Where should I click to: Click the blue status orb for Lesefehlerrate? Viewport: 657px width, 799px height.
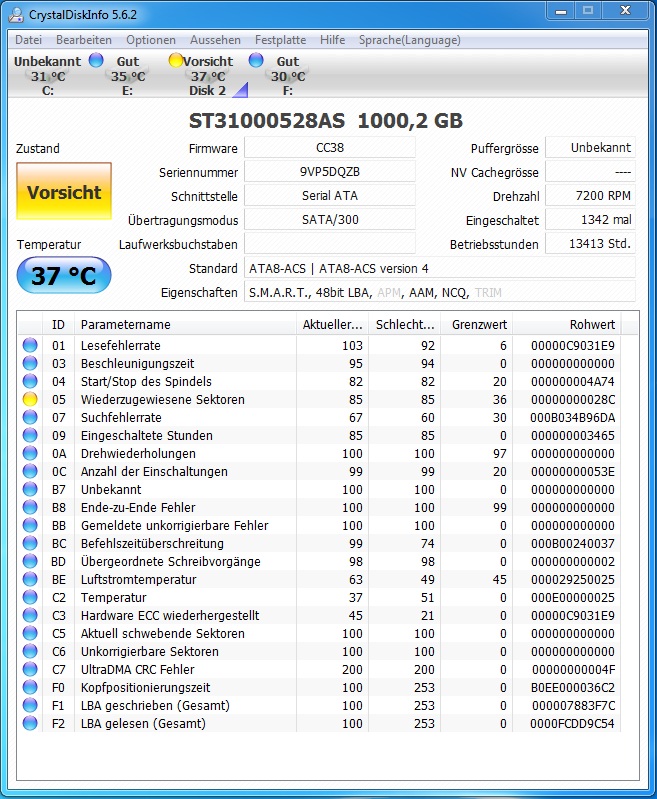coord(30,345)
